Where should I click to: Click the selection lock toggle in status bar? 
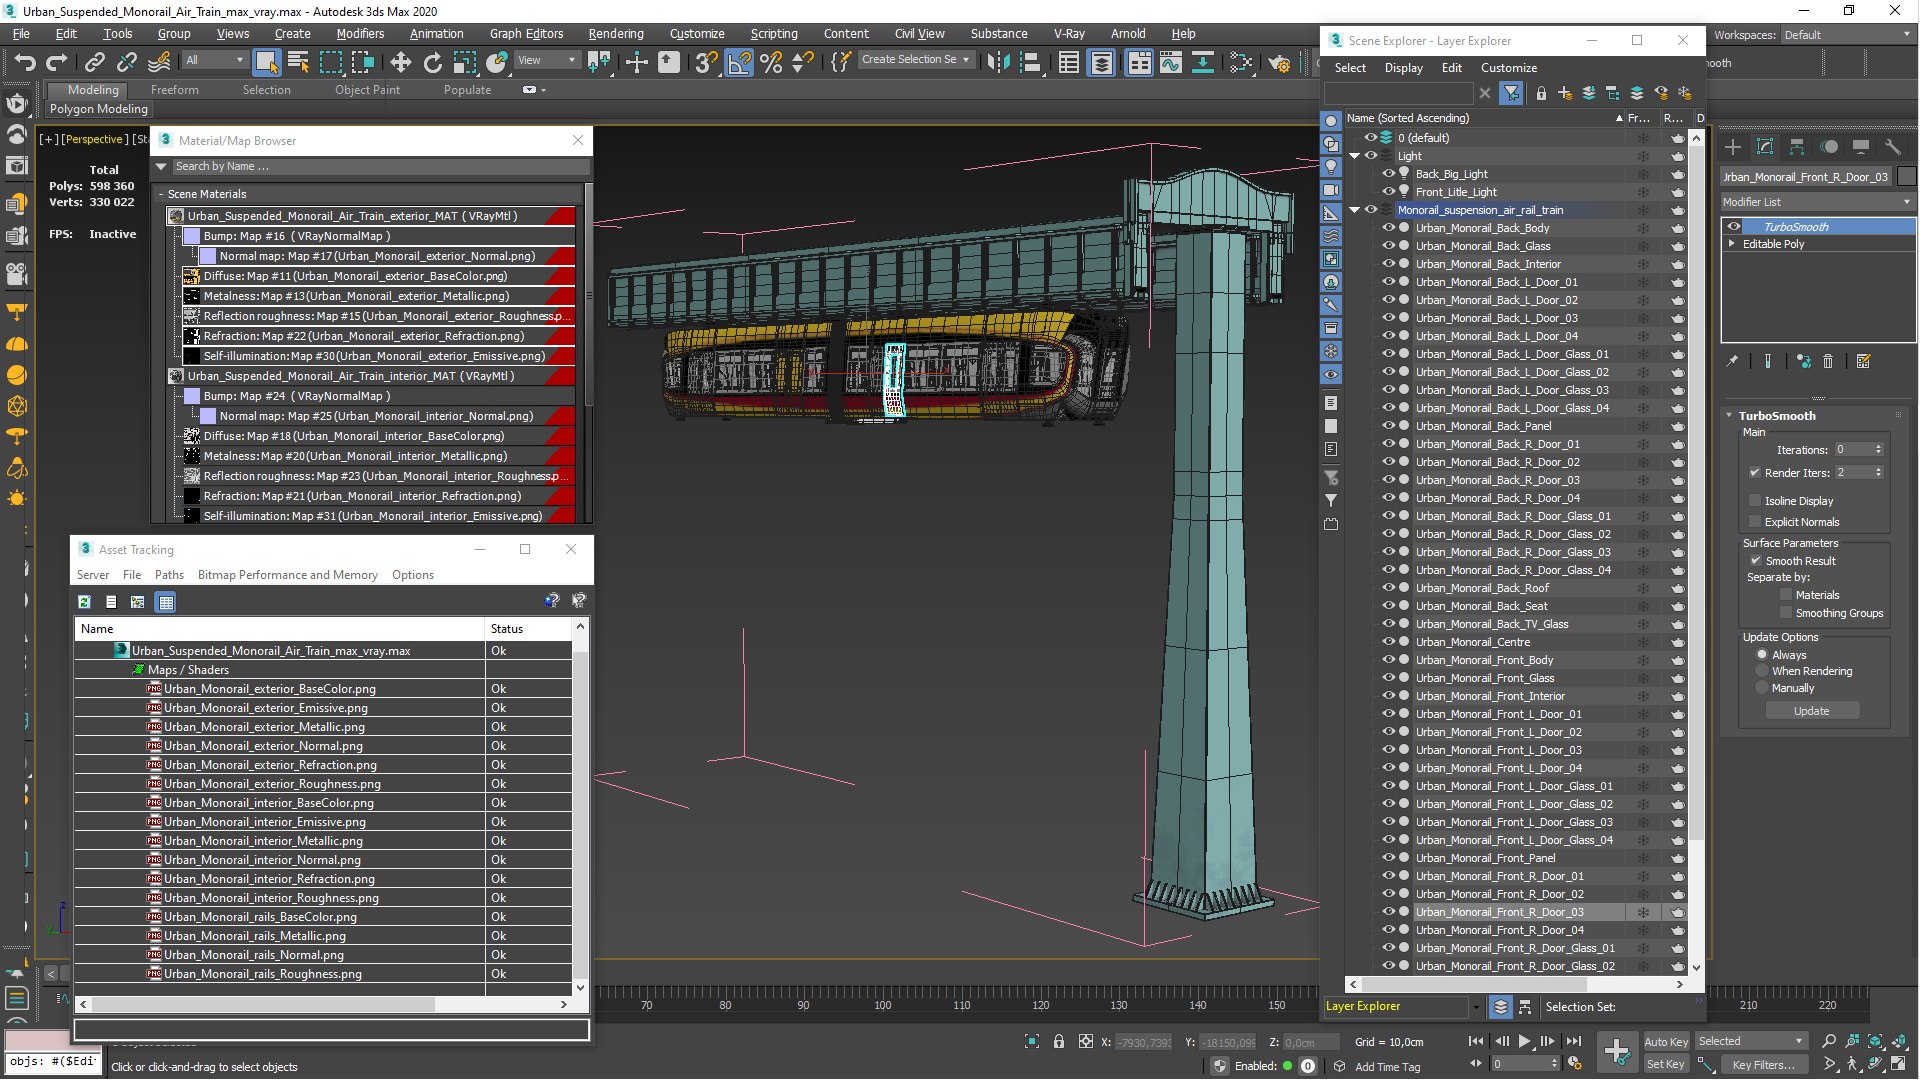click(1058, 1041)
